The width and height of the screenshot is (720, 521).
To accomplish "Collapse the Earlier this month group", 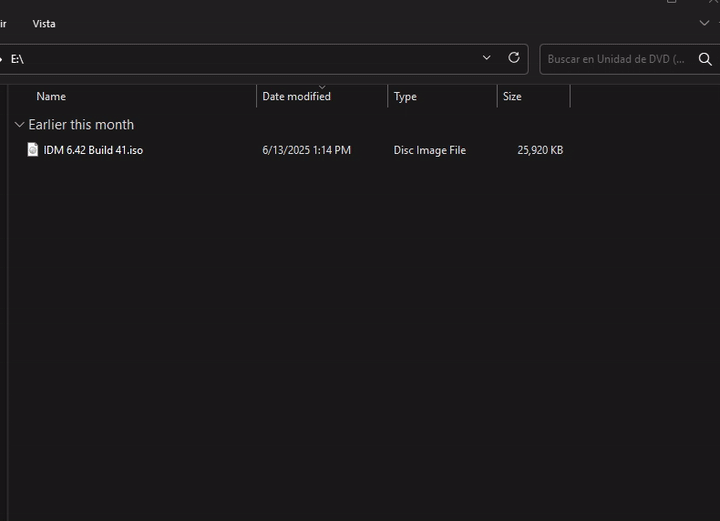I will 19,125.
